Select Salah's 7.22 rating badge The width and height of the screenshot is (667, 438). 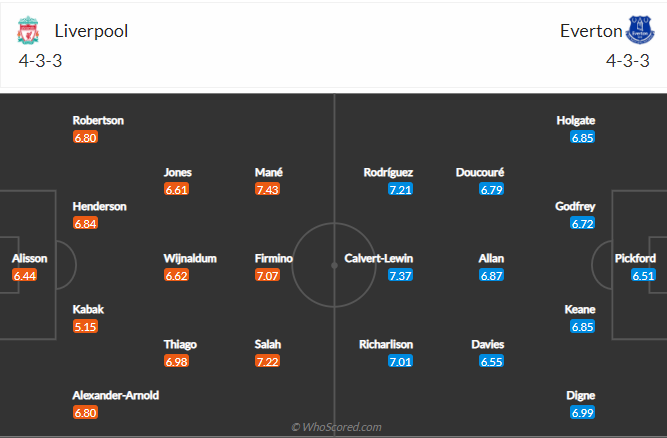point(267,360)
